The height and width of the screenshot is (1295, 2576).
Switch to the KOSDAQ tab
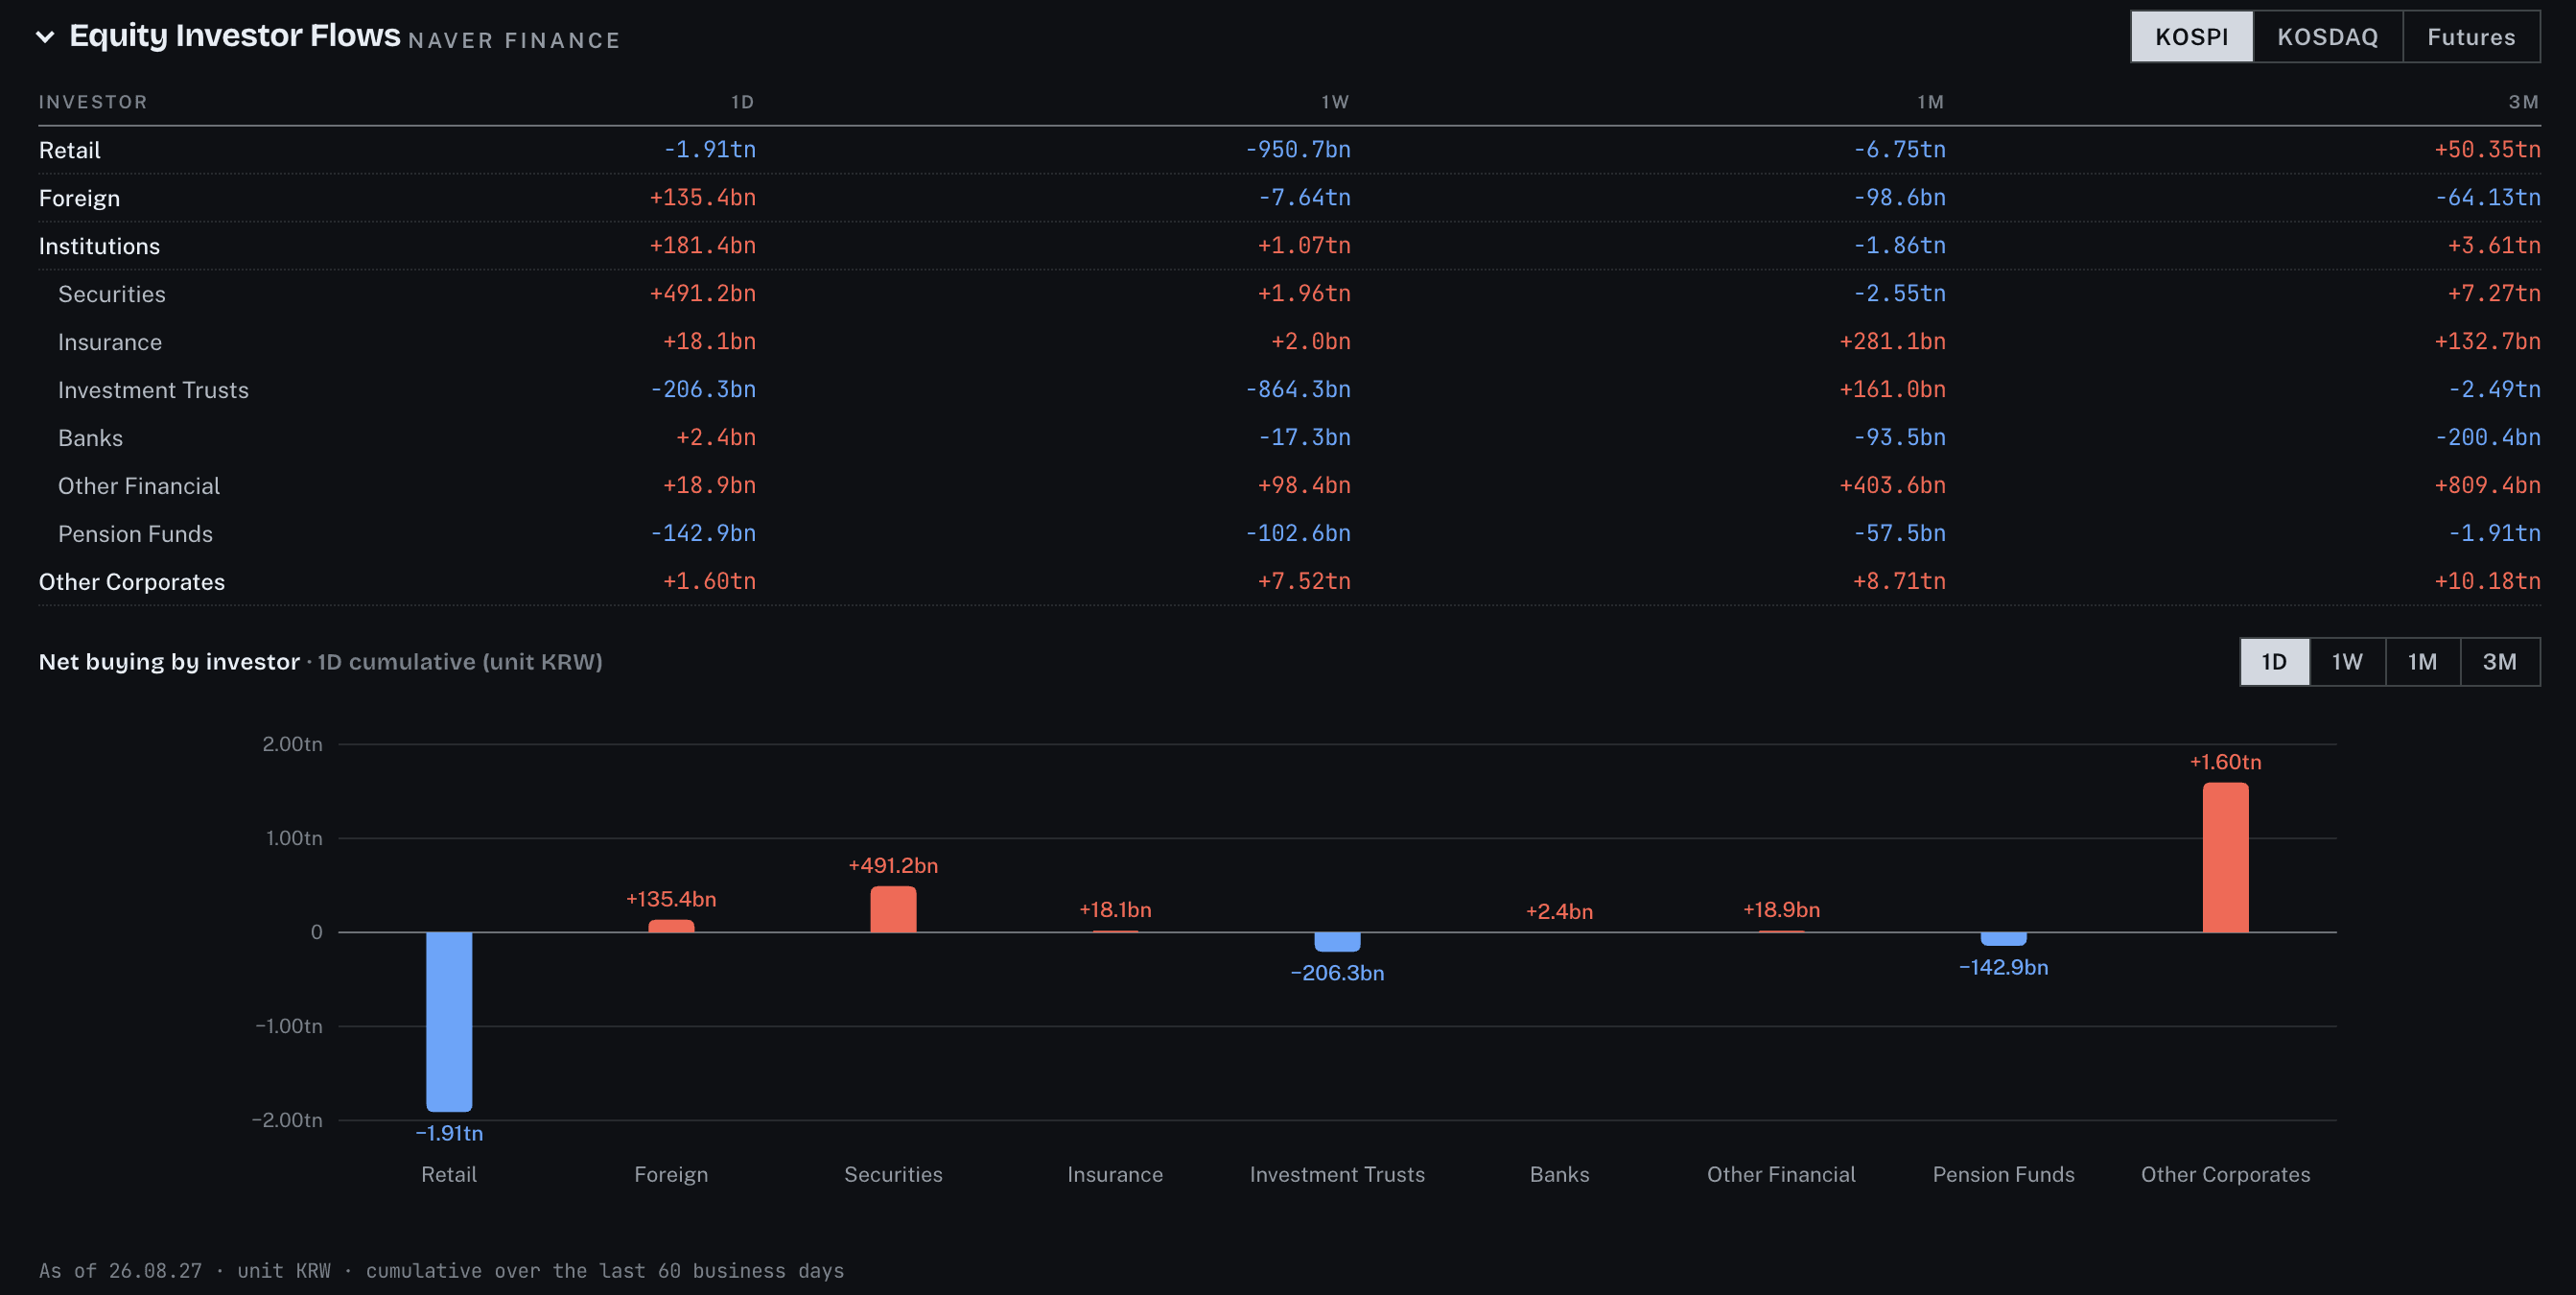point(2327,37)
